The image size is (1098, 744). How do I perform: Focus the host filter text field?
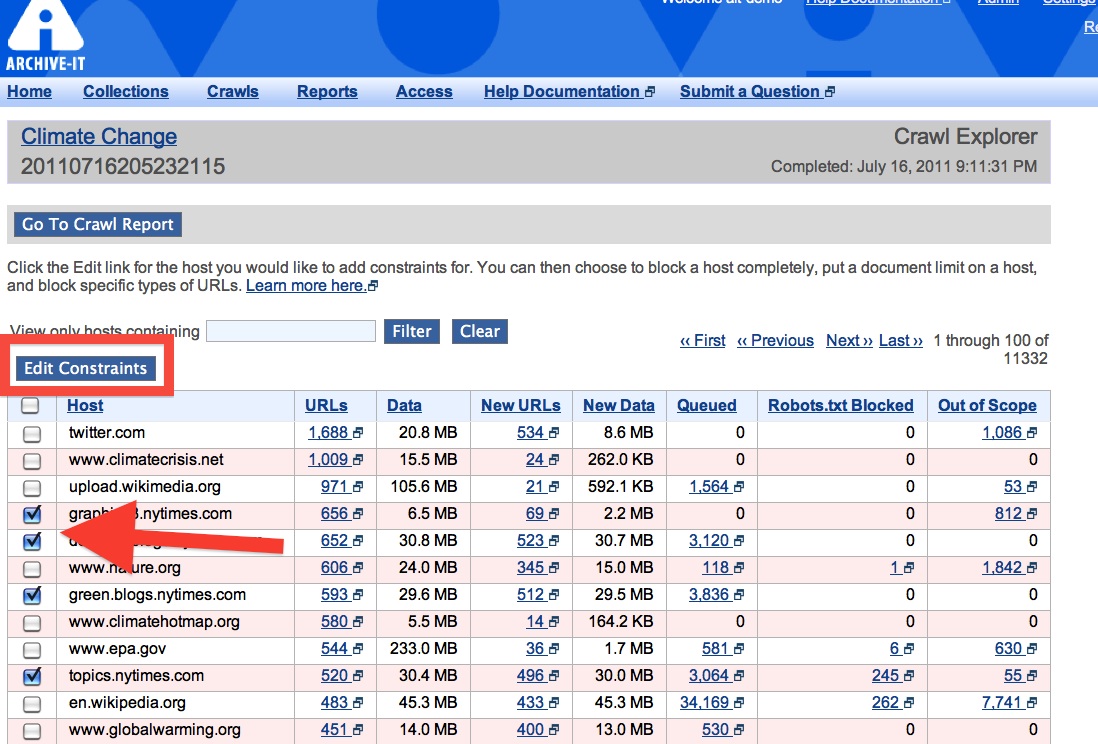[x=291, y=331]
